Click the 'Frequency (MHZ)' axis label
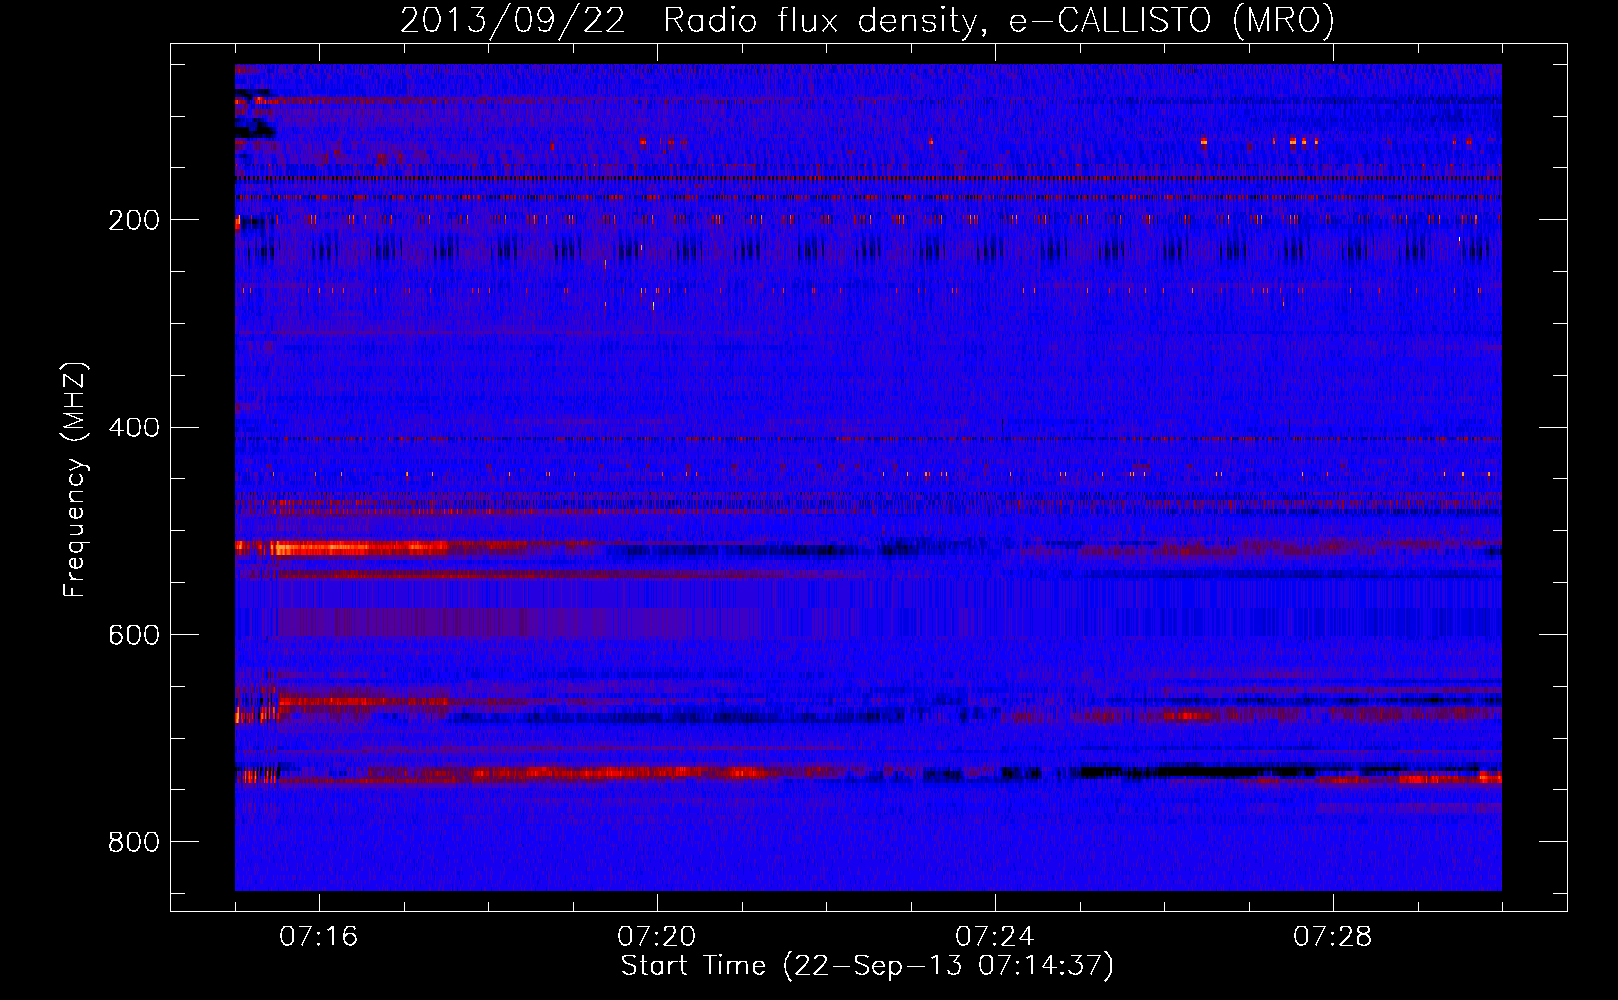The image size is (1618, 1000). coord(74,479)
